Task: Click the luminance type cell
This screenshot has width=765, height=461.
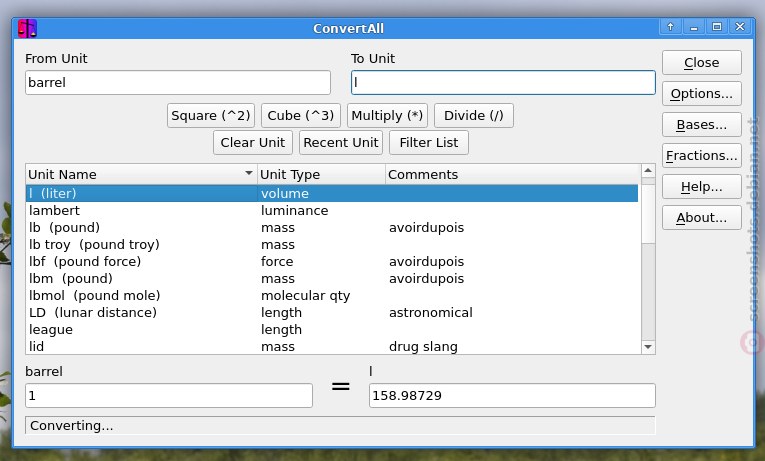Action: pos(295,211)
